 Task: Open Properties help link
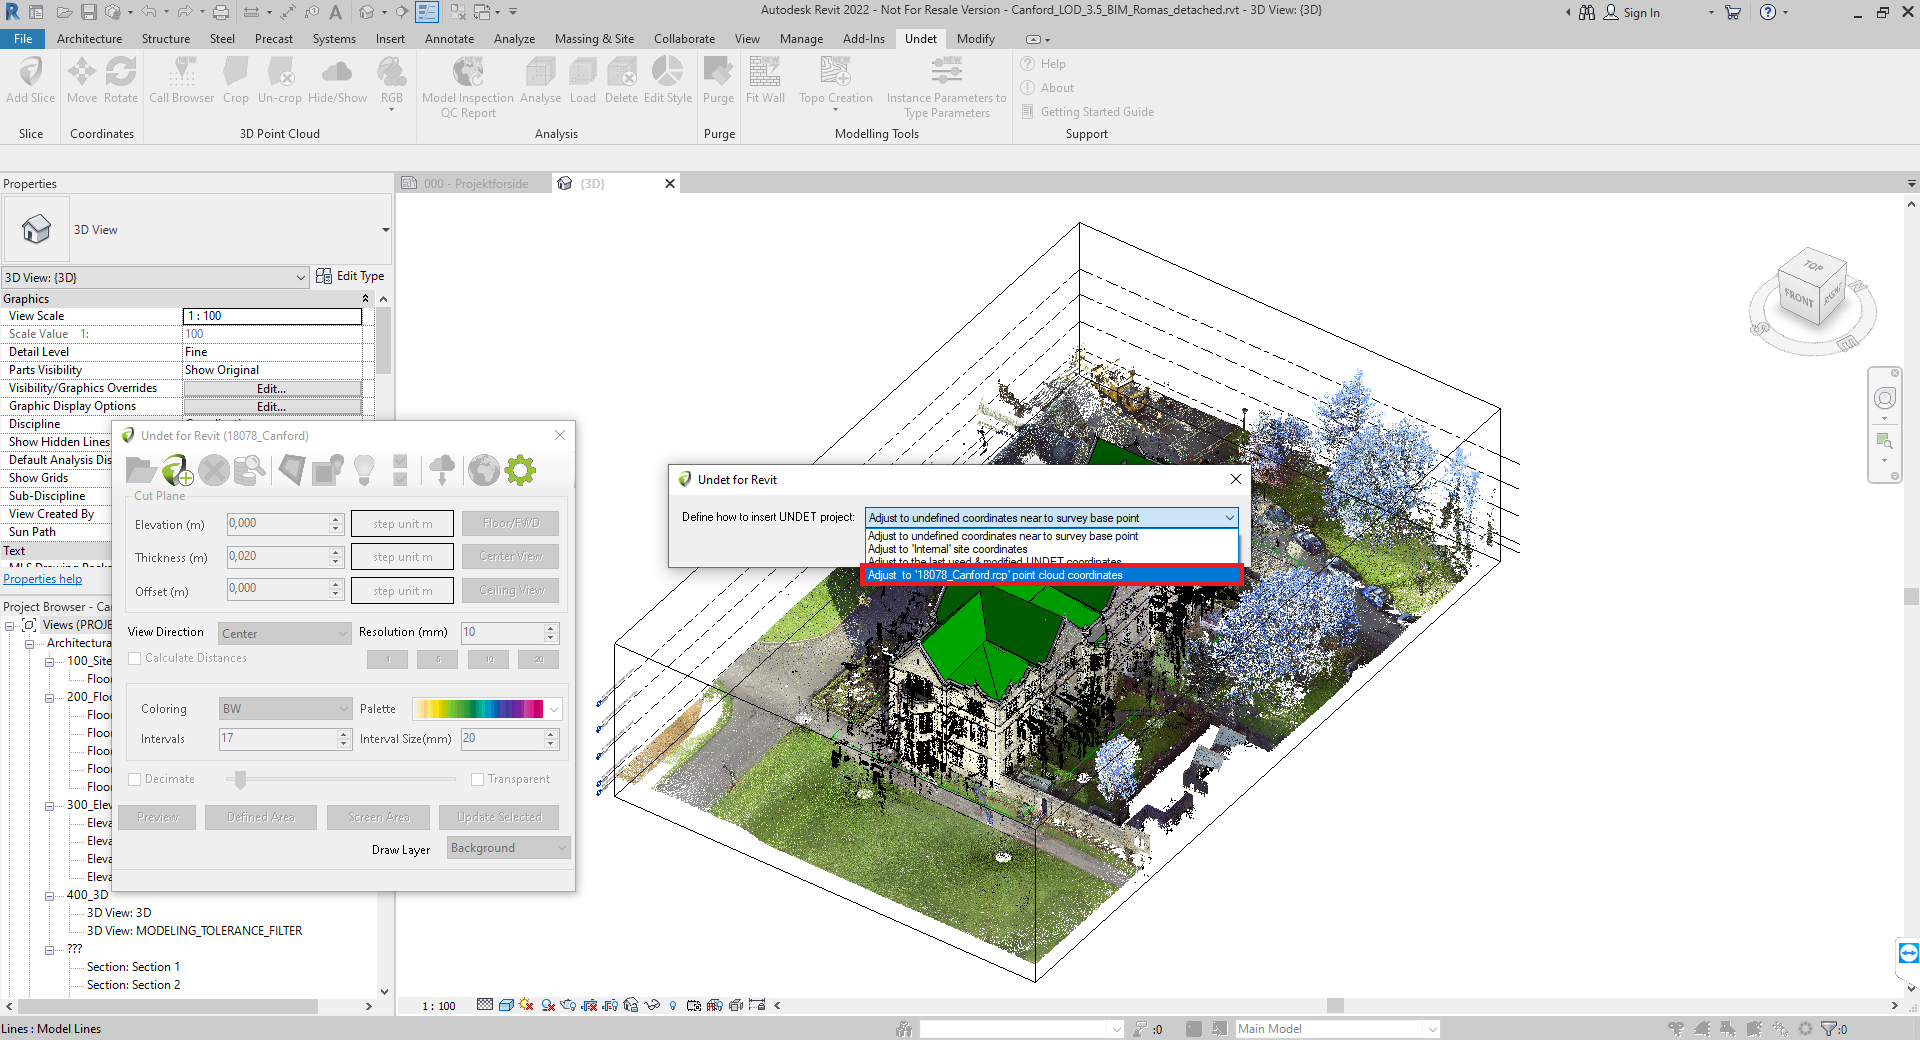(x=42, y=578)
